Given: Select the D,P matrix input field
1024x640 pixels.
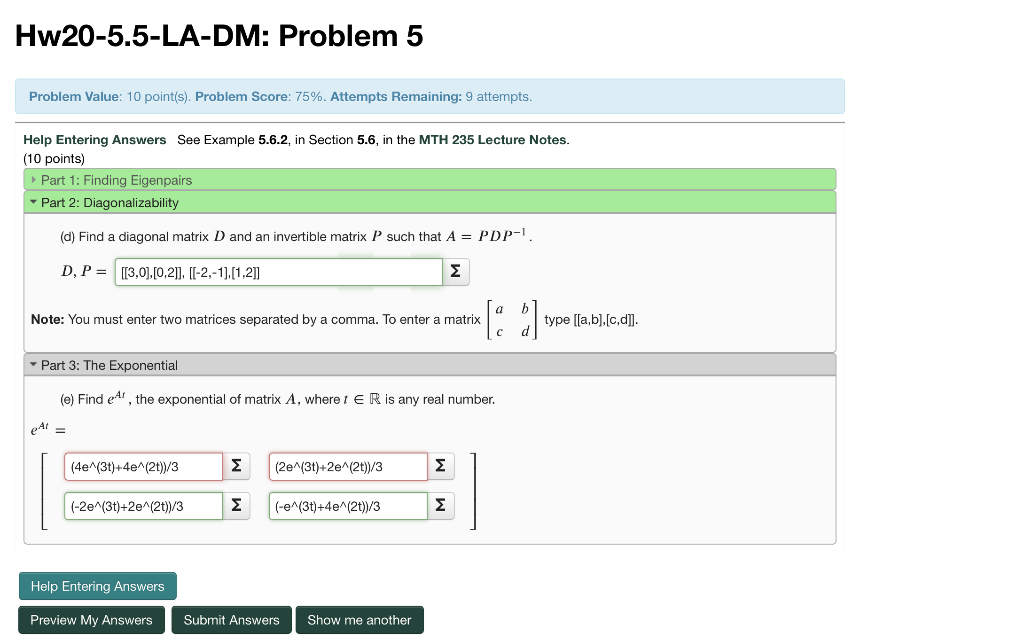Looking at the screenshot, I should coord(278,271).
